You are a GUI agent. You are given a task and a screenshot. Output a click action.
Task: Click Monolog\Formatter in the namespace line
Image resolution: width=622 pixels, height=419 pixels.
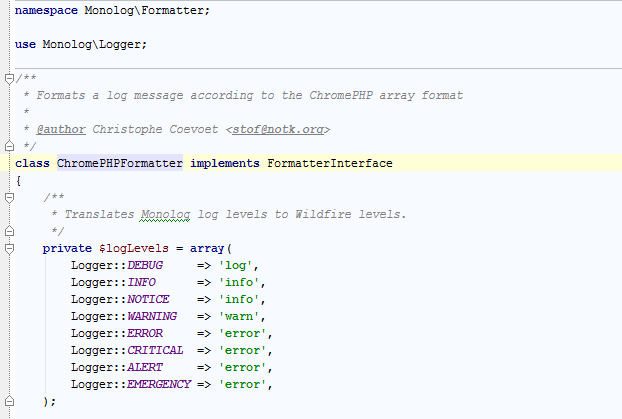[x=144, y=10]
